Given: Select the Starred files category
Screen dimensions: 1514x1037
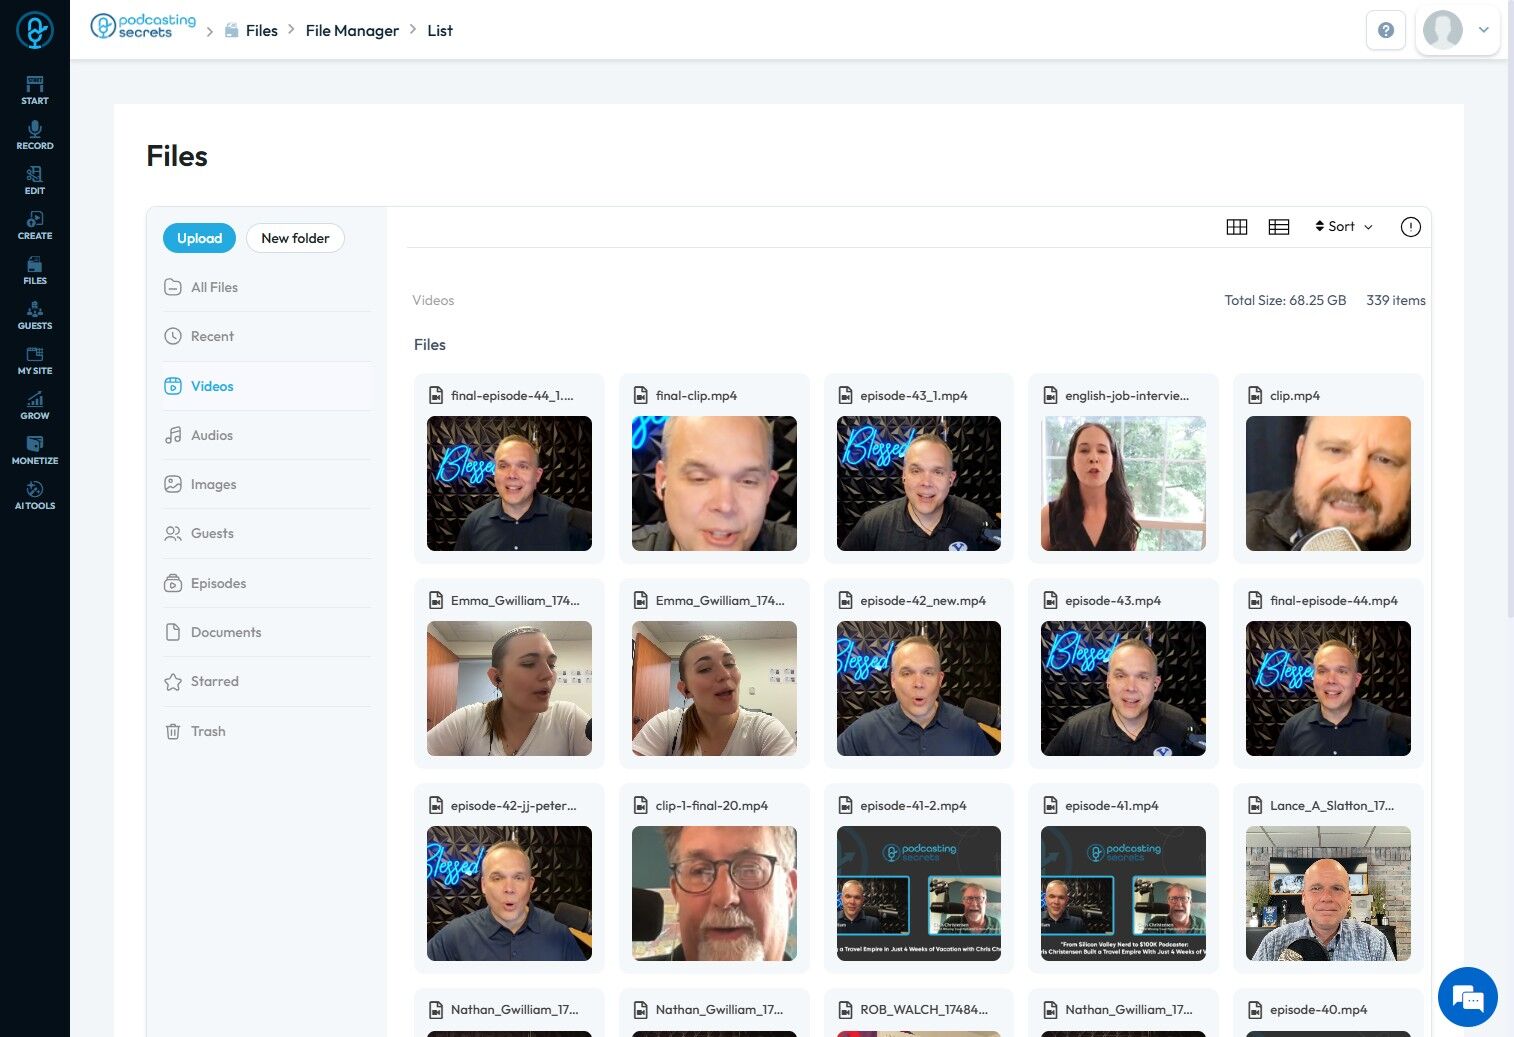Looking at the screenshot, I should [214, 681].
